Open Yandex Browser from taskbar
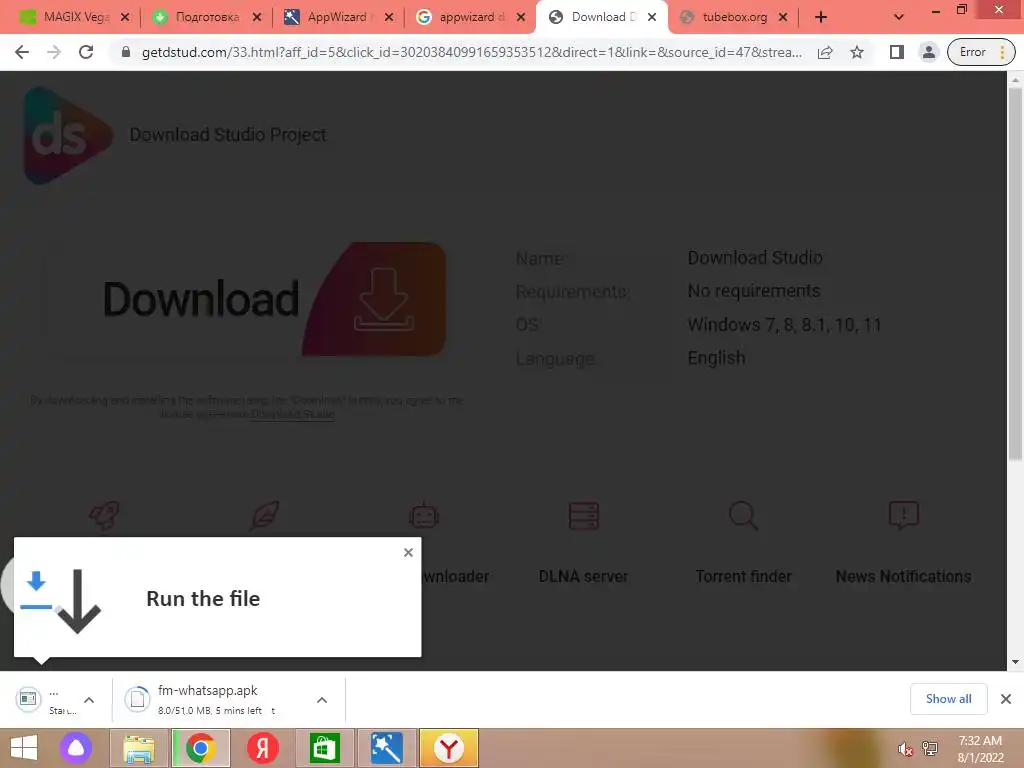Viewport: 1024px width, 768px height. (x=449, y=748)
